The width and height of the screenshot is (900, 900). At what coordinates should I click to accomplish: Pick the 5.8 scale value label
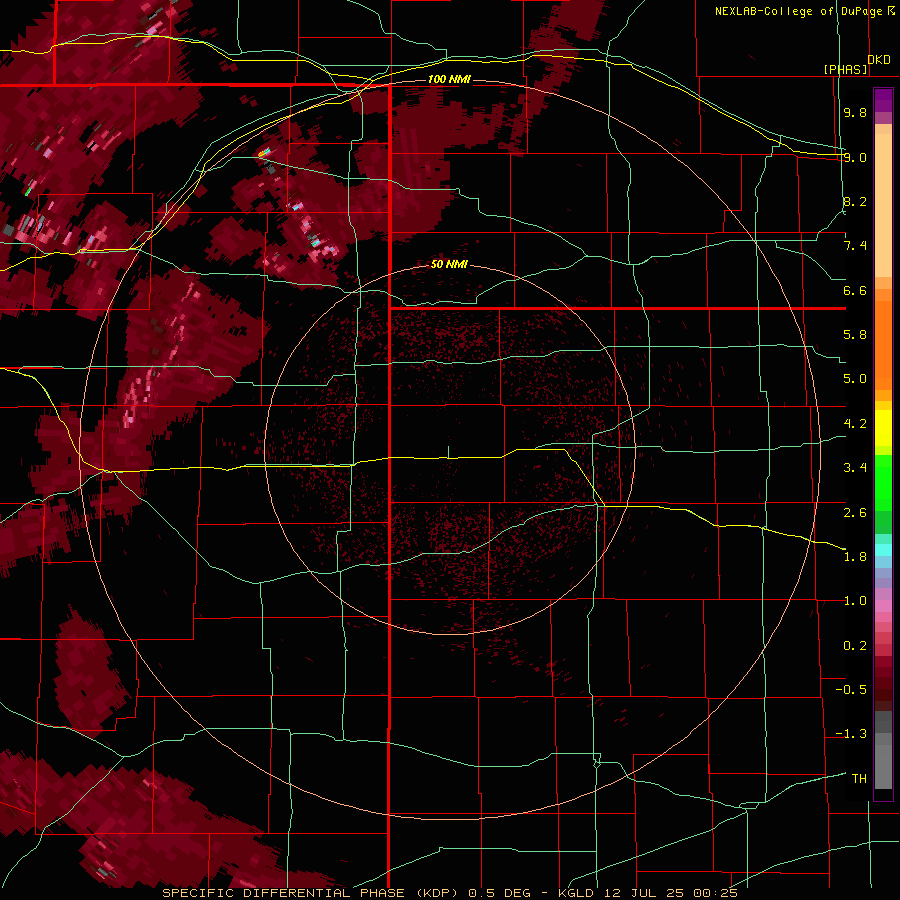[x=855, y=335]
